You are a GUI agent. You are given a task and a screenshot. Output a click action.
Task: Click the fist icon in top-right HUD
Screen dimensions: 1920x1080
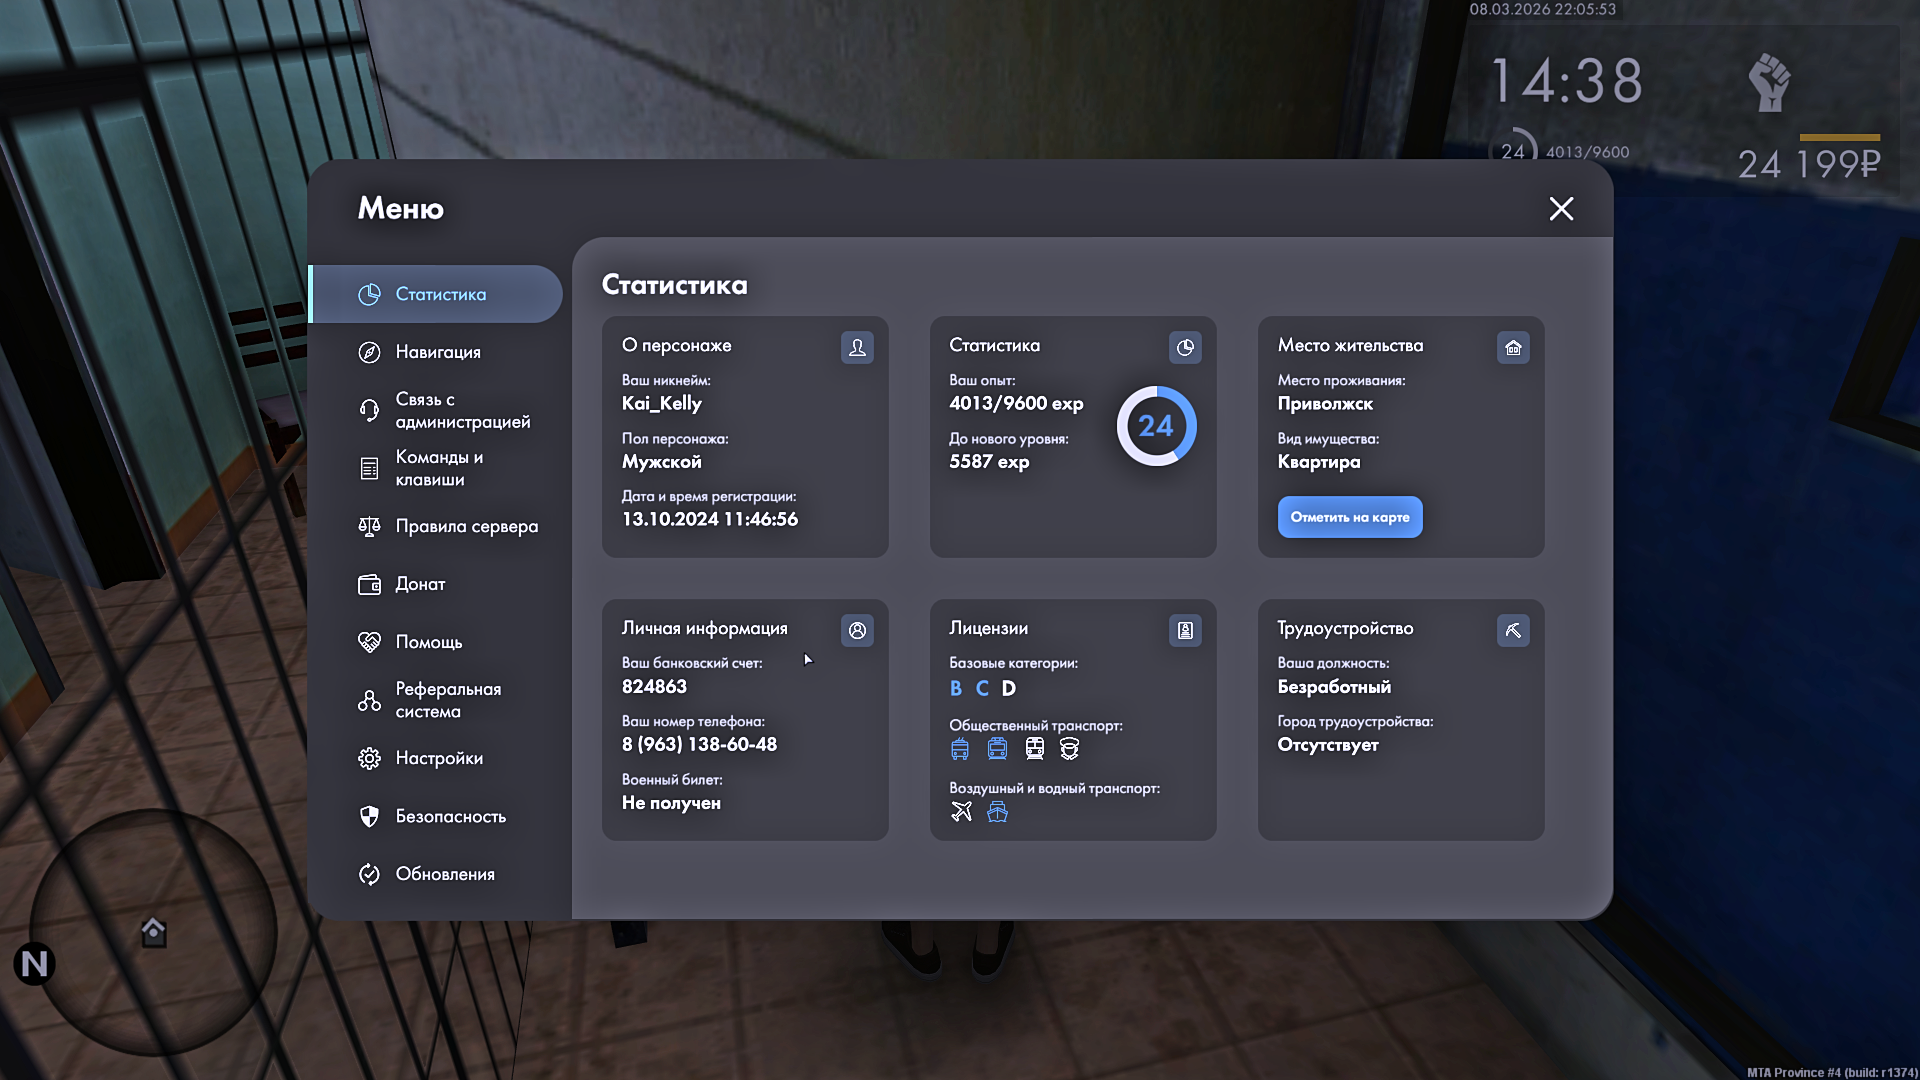pyautogui.click(x=1769, y=83)
